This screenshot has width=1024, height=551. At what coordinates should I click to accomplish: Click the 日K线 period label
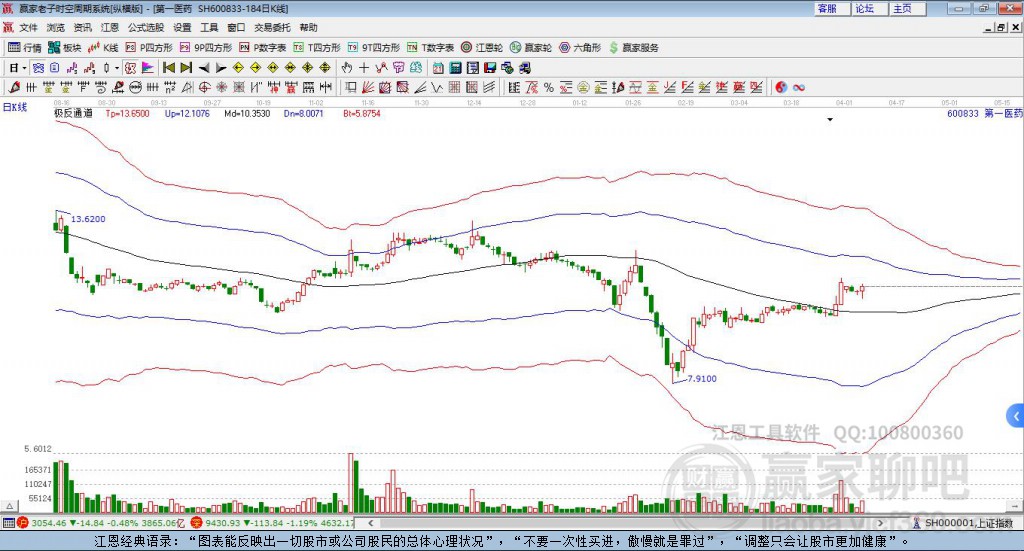pyautogui.click(x=14, y=108)
